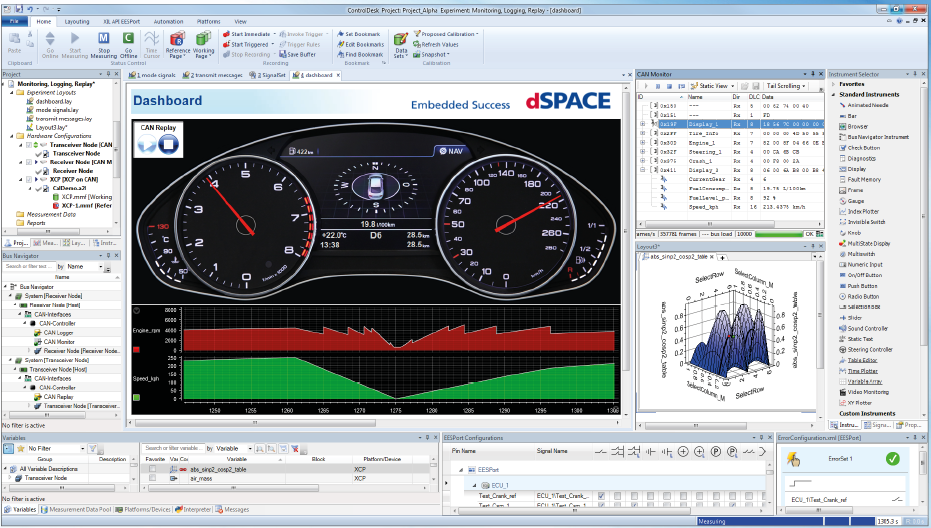Click the CAN Replay stop button
This screenshot has width=931, height=528.
[169, 144]
